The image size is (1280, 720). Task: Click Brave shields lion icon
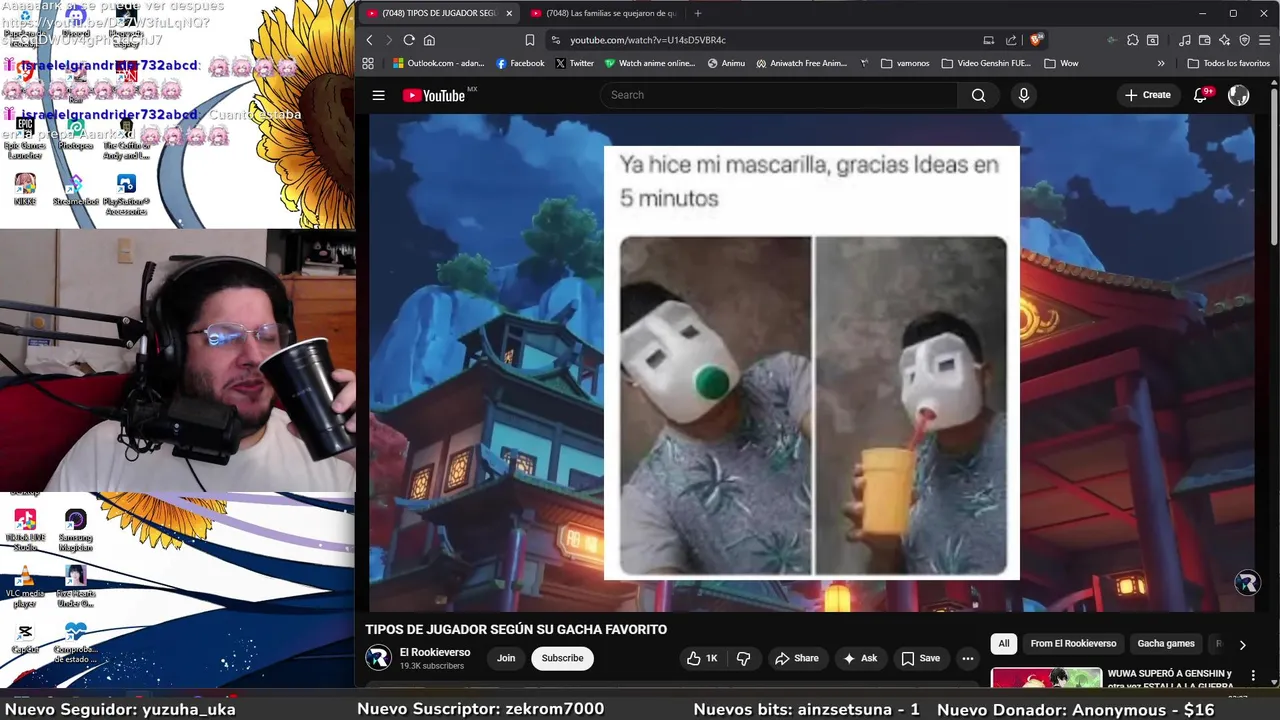[x=1036, y=40]
